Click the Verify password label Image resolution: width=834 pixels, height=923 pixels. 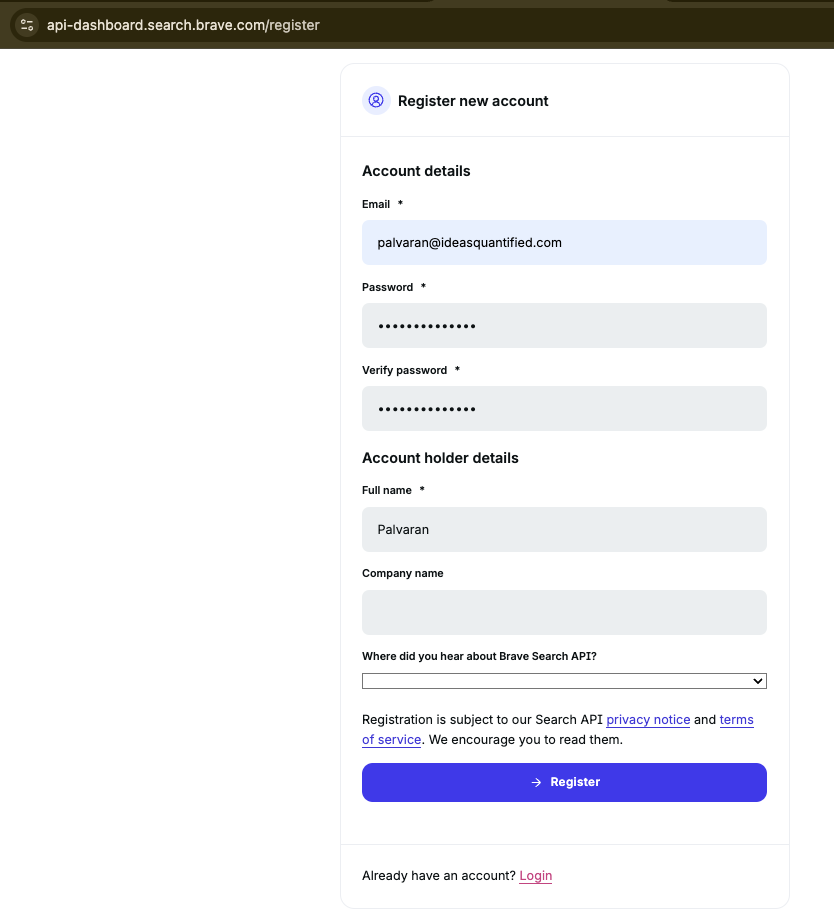coord(404,370)
